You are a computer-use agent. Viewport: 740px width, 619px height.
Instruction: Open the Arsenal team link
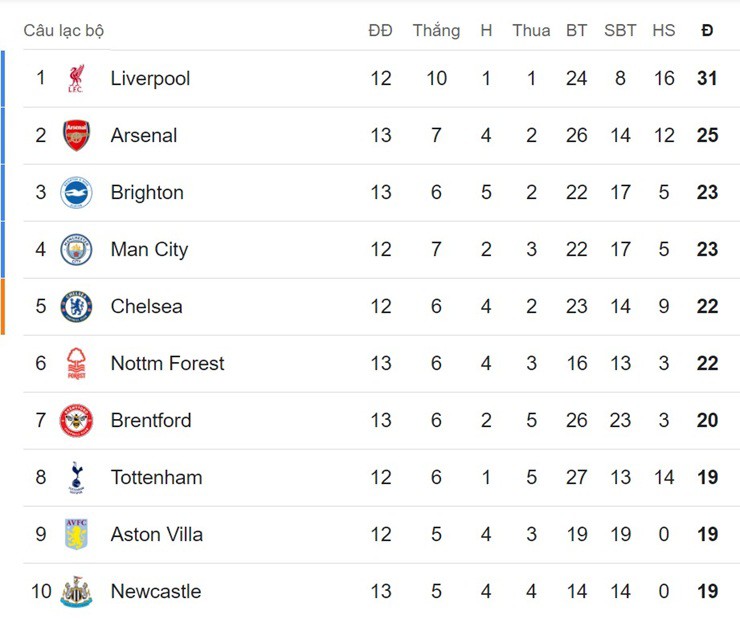click(x=144, y=135)
